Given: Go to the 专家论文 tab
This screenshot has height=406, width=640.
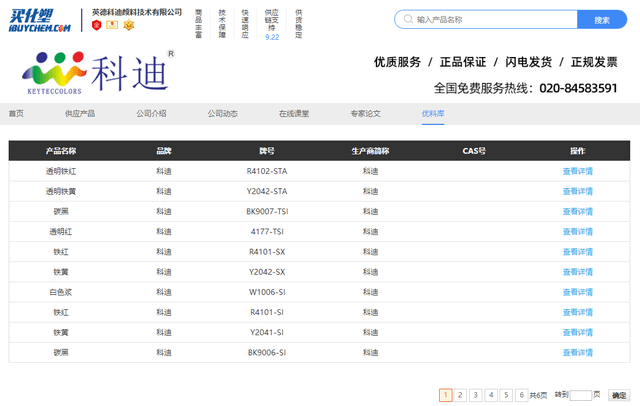Looking at the screenshot, I should point(365,113).
